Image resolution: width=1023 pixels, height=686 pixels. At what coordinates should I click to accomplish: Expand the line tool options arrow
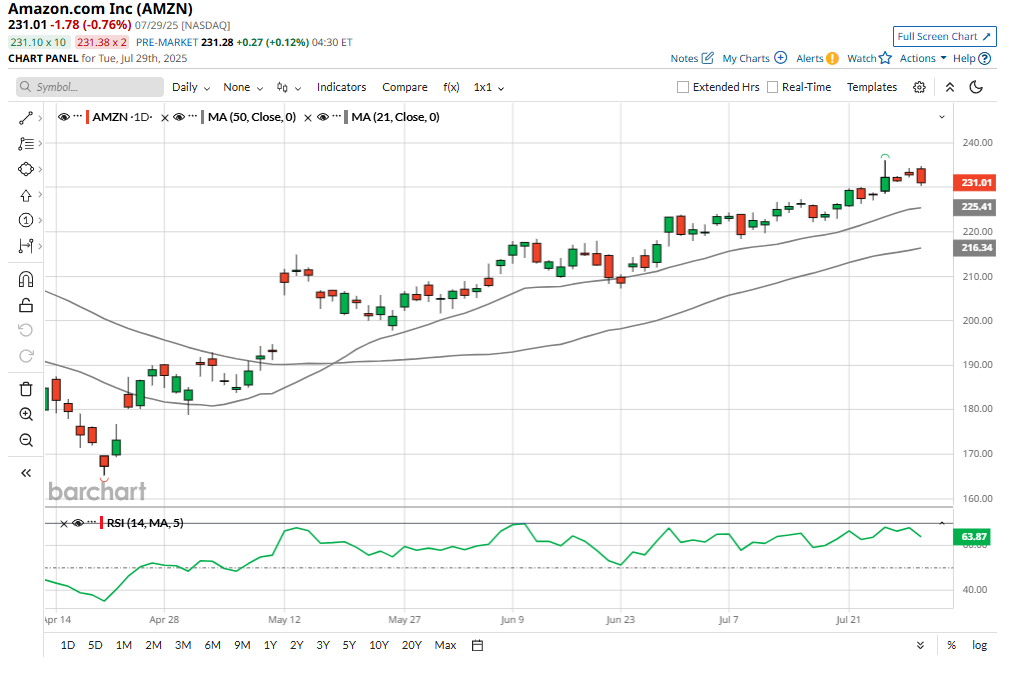(40, 118)
